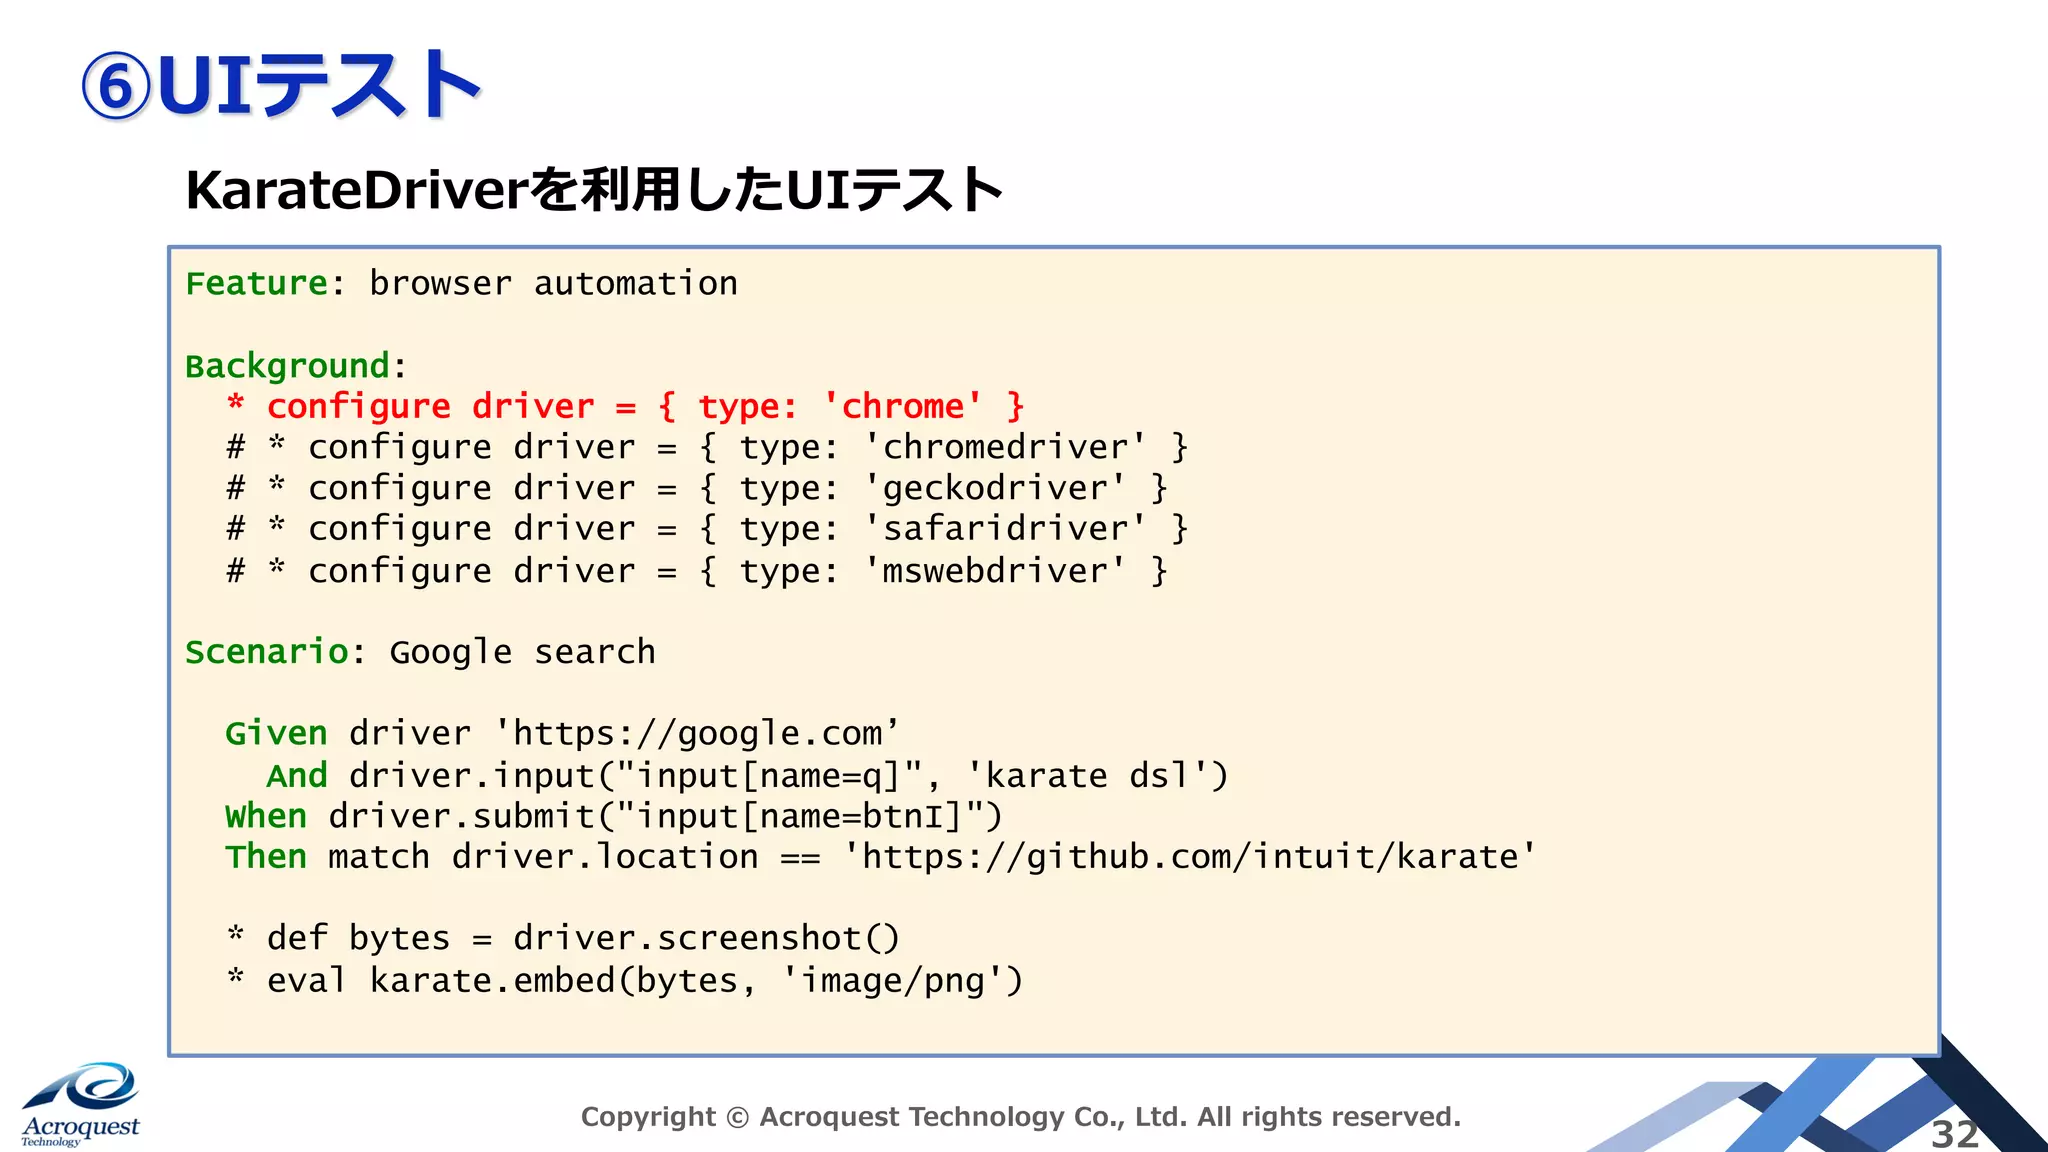Click the line 'Feature: browser automation'
Viewport: 2048px width, 1152px height.
coord(462,284)
